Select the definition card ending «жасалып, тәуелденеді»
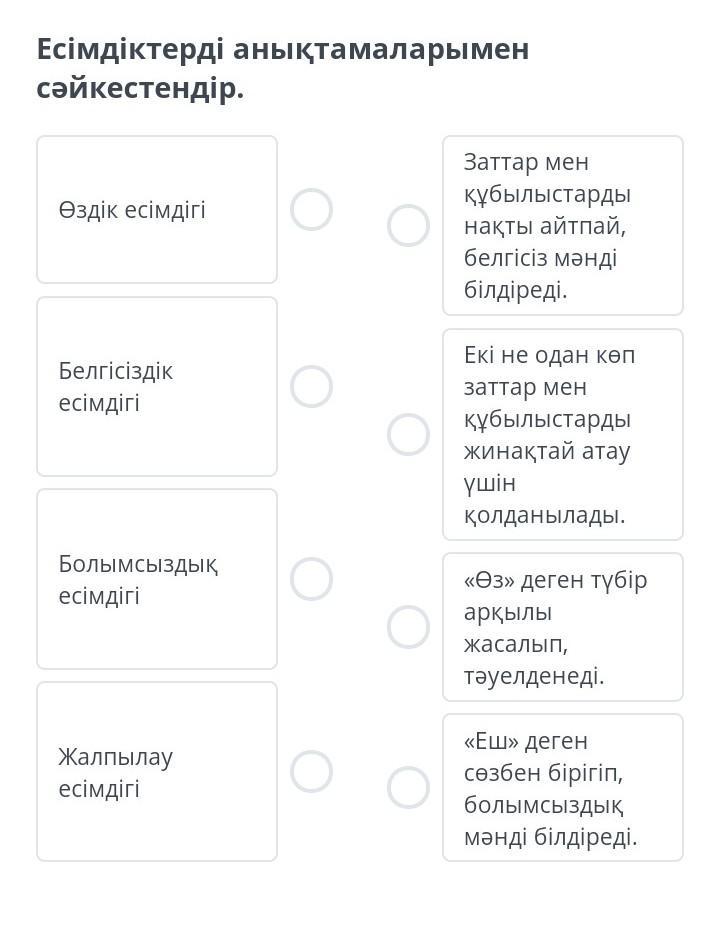701x930 pixels. point(562,627)
